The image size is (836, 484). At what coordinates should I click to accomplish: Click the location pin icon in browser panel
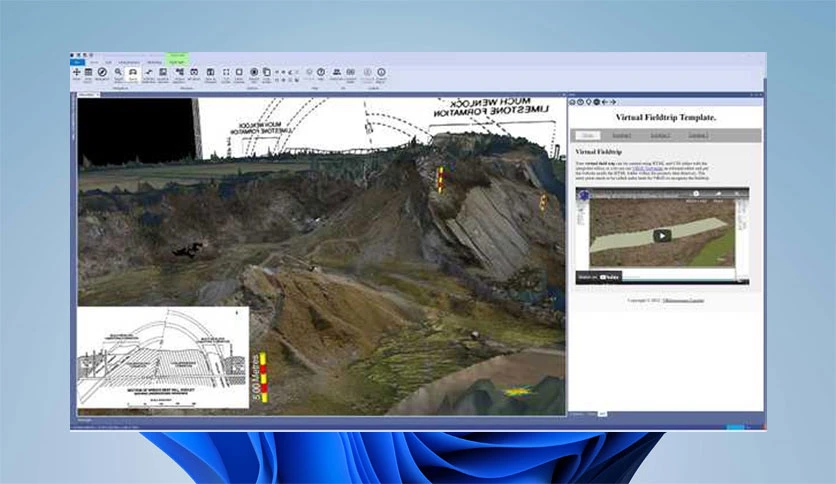coord(589,102)
